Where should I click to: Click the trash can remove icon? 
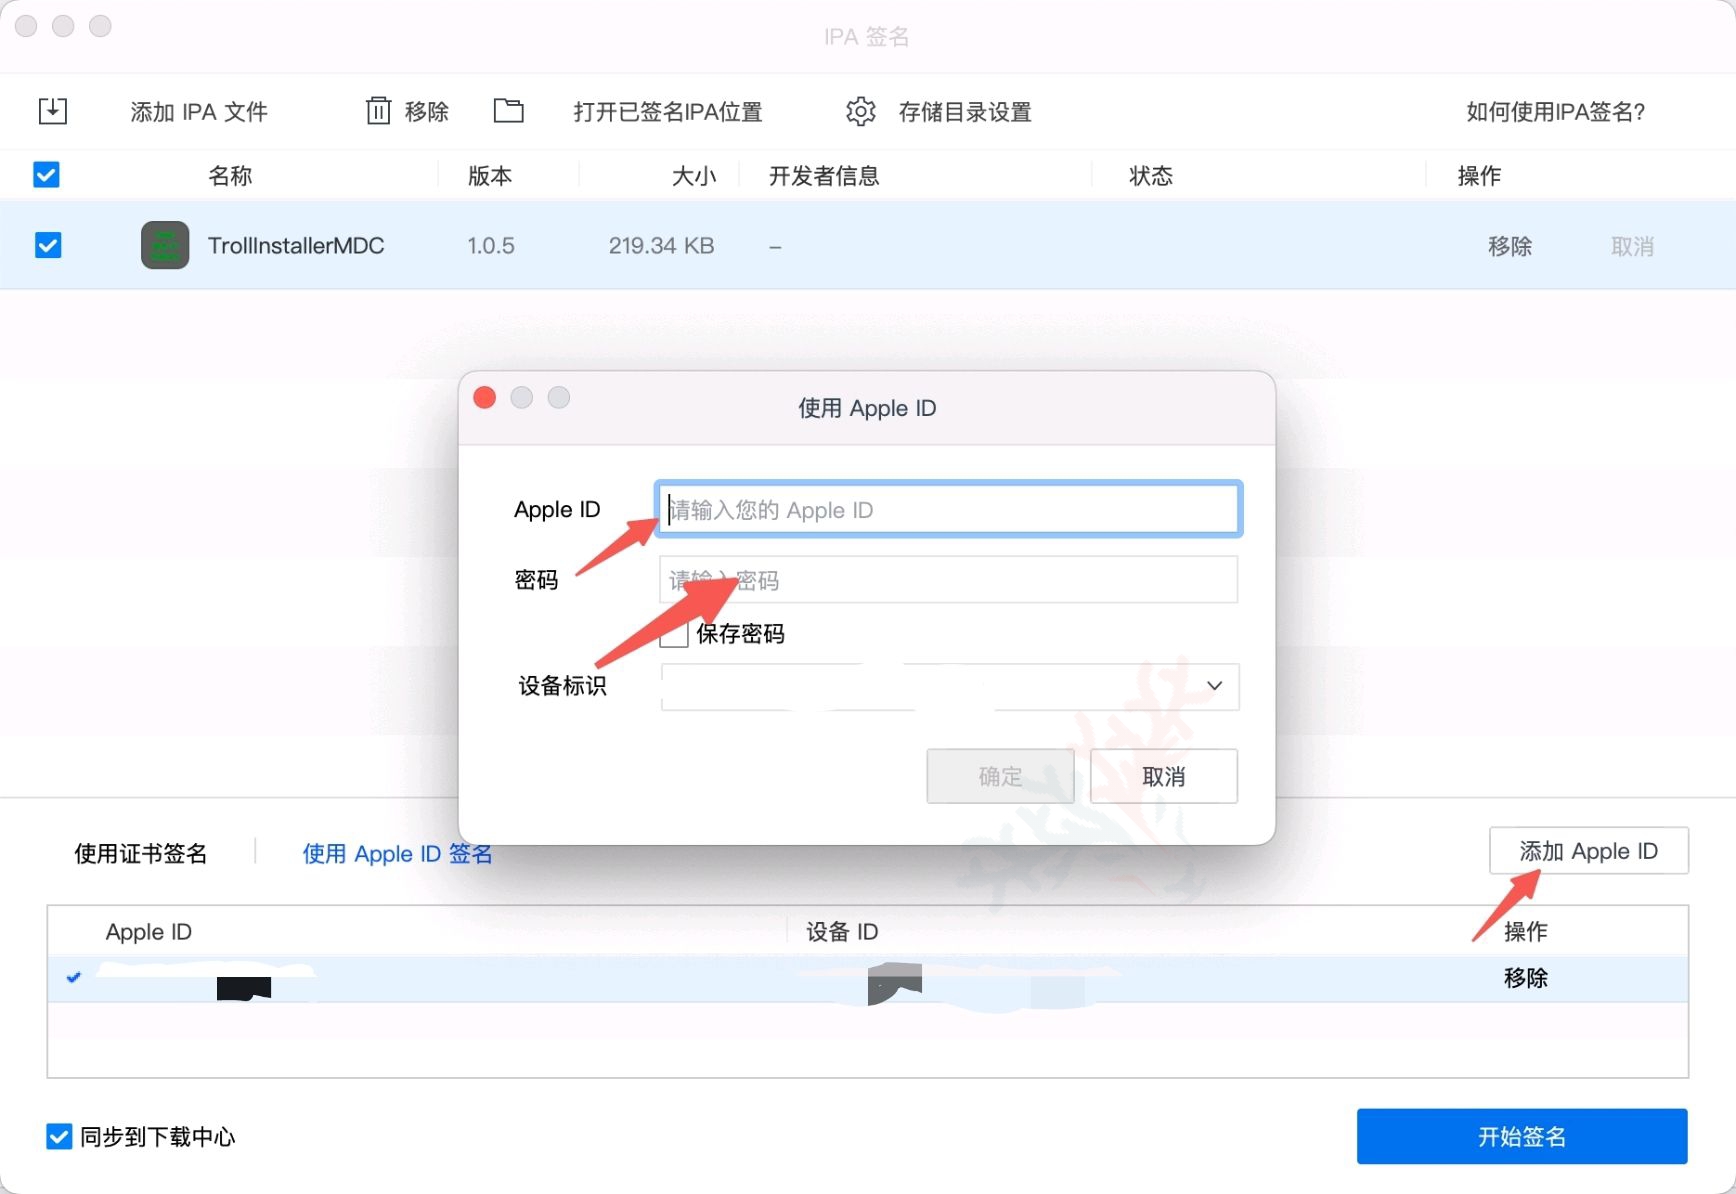tap(378, 110)
